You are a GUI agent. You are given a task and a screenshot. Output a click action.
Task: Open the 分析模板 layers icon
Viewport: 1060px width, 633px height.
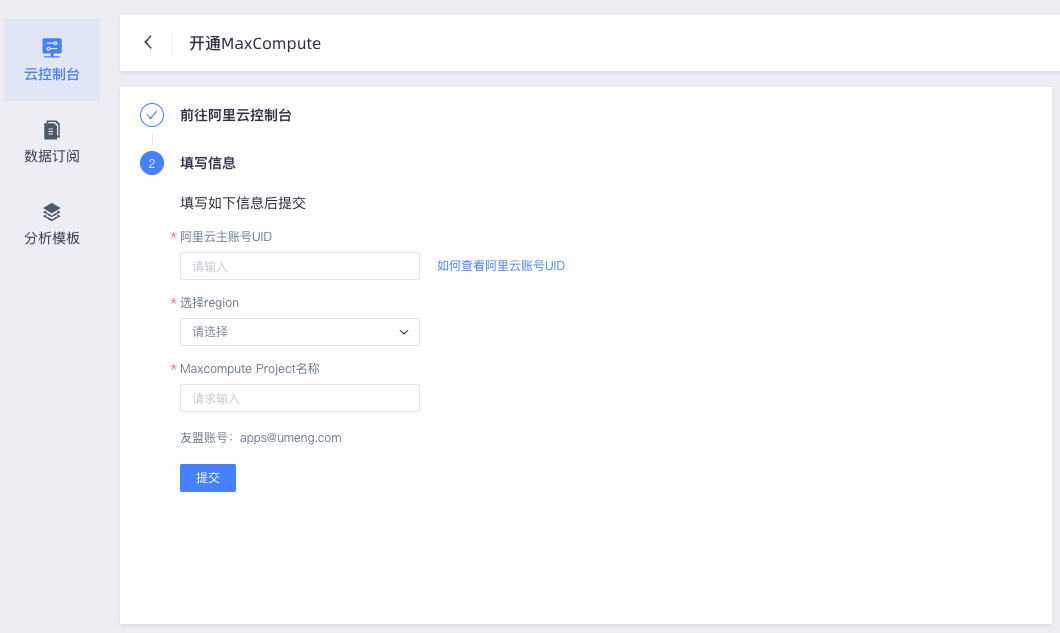pyautogui.click(x=52, y=212)
